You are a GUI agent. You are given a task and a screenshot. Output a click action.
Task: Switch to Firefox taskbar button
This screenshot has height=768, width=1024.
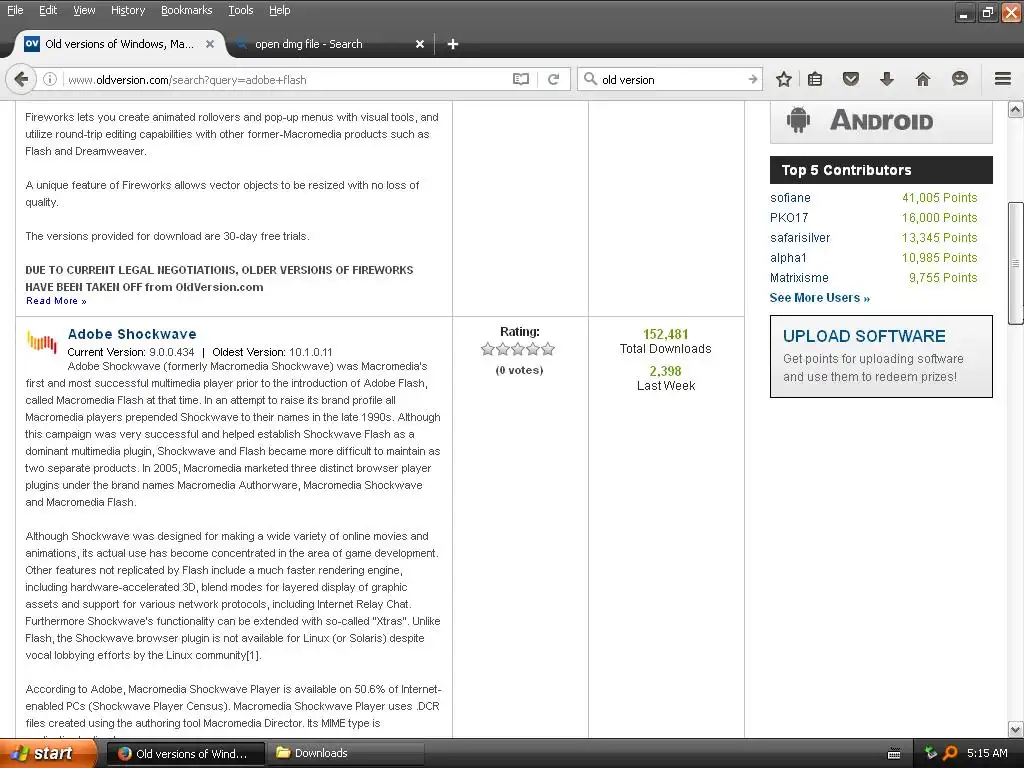(x=185, y=754)
